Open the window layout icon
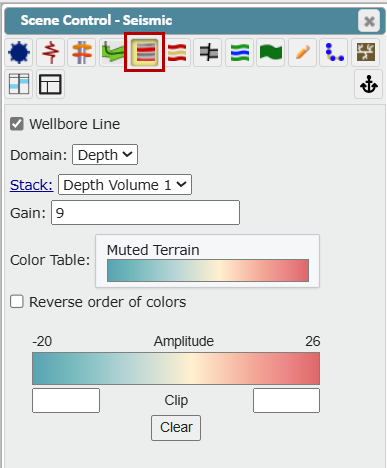 tap(50, 84)
